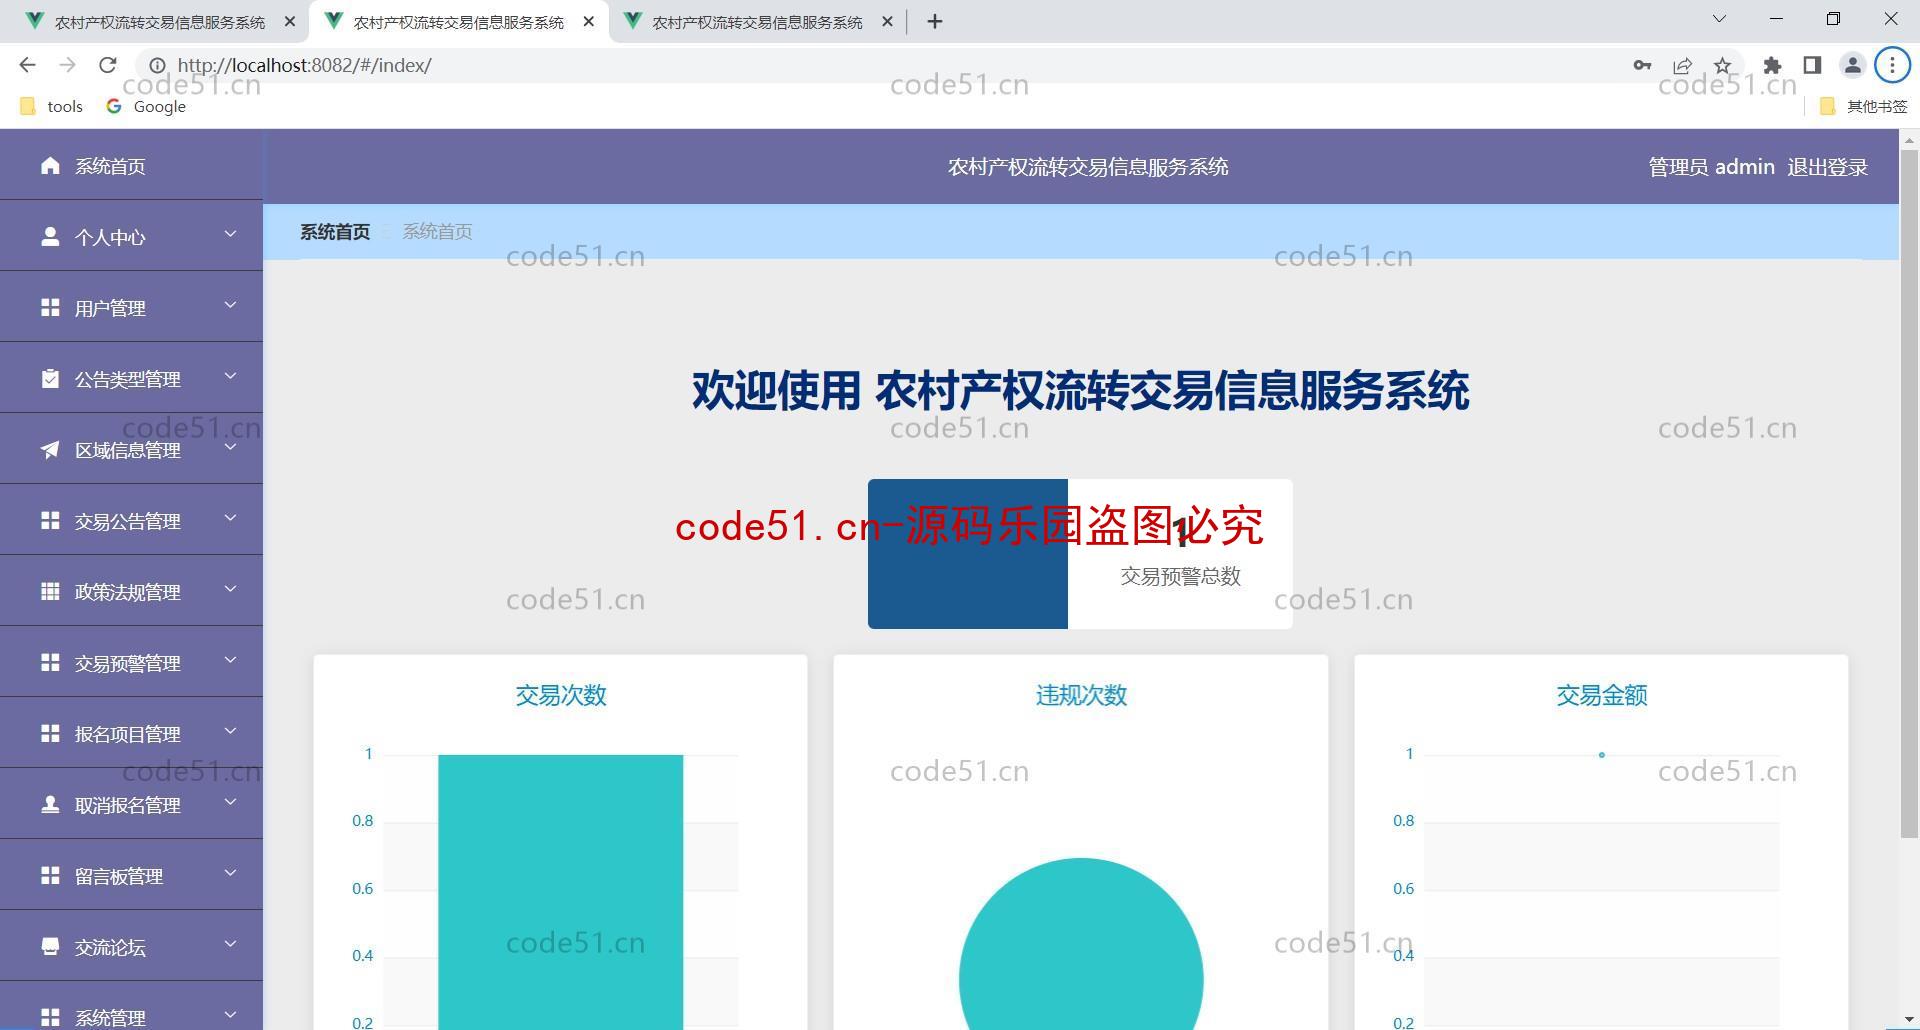Select the 交易公告管理 grid icon
This screenshot has height=1030, width=1920.
click(x=50, y=520)
